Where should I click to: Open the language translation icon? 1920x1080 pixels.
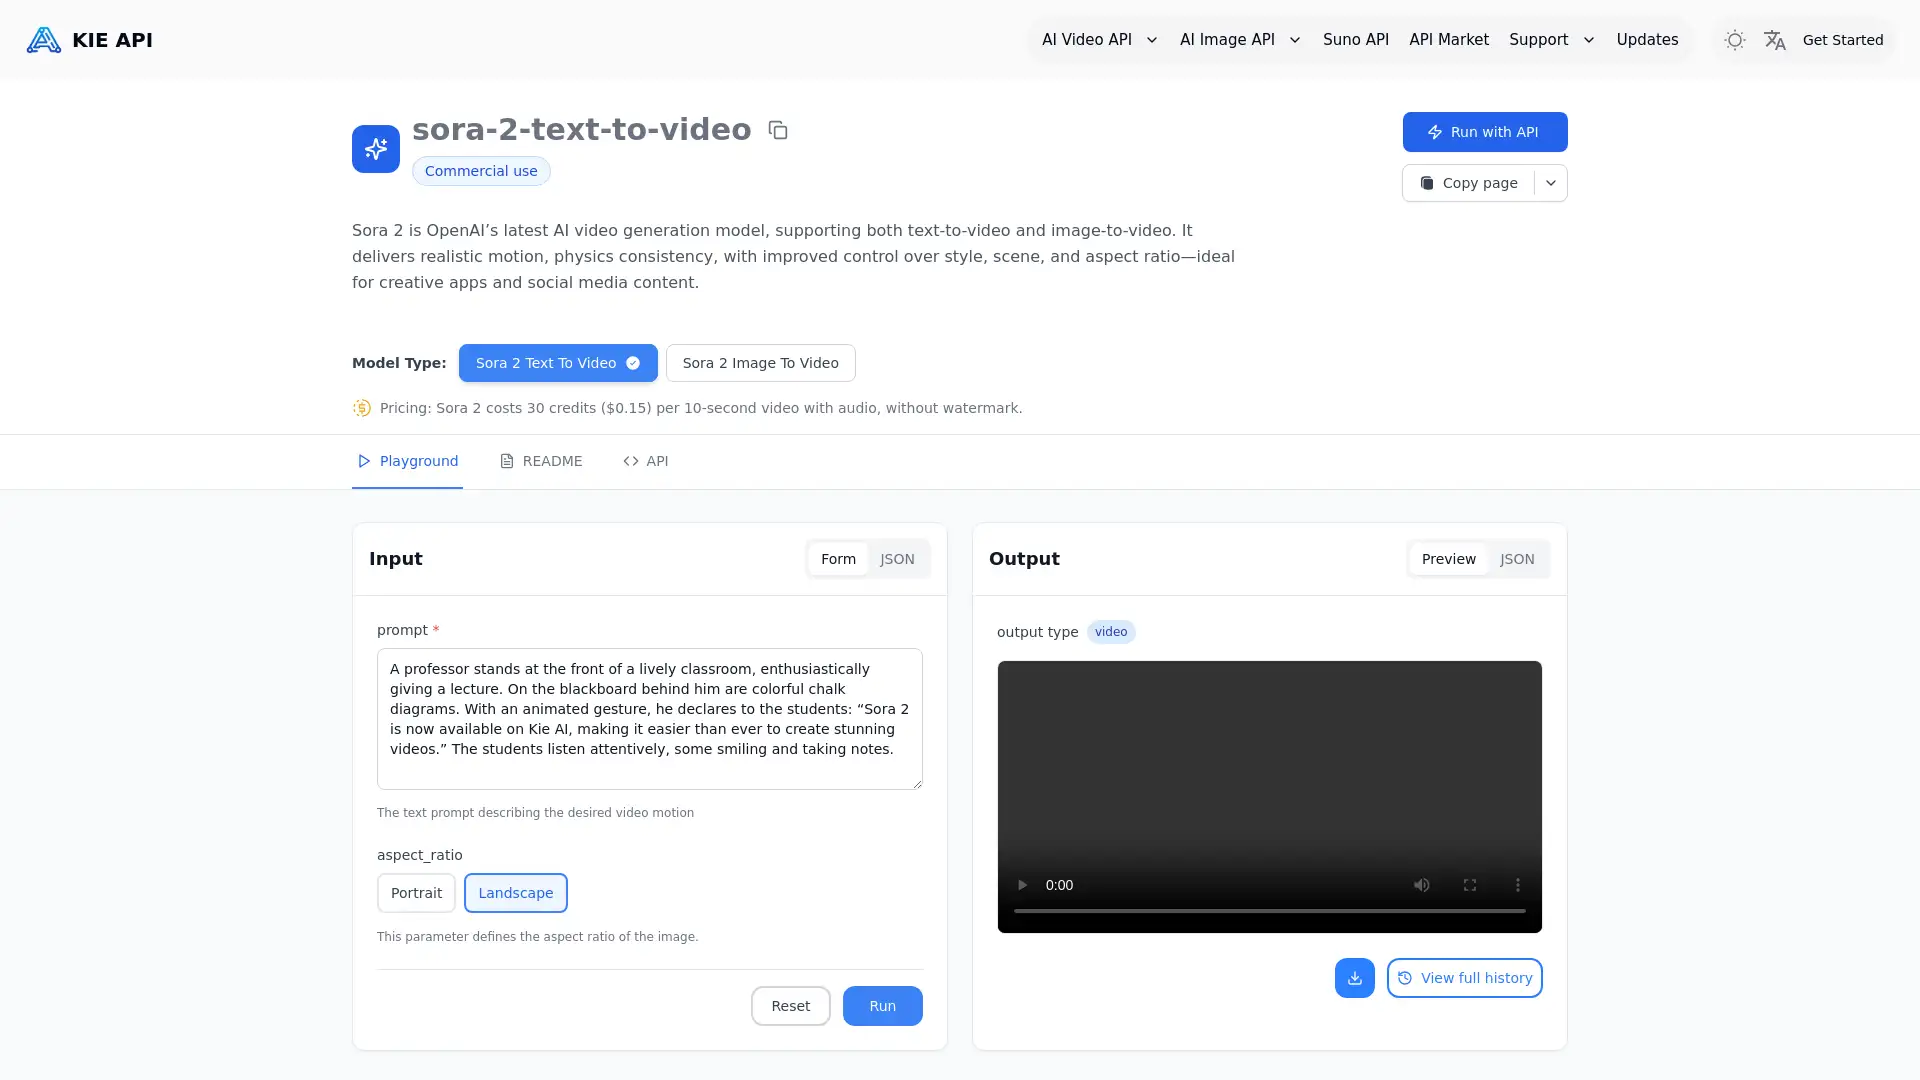click(x=1775, y=40)
